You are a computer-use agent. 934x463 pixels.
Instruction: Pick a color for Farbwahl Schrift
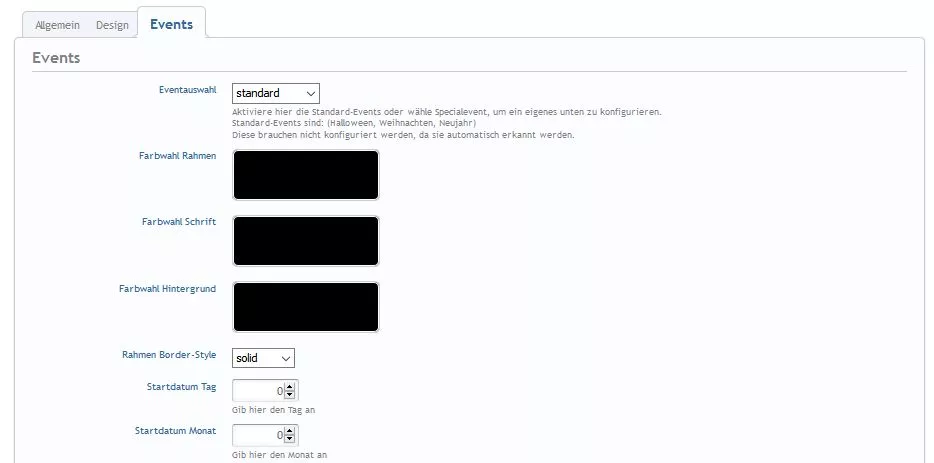click(x=306, y=241)
